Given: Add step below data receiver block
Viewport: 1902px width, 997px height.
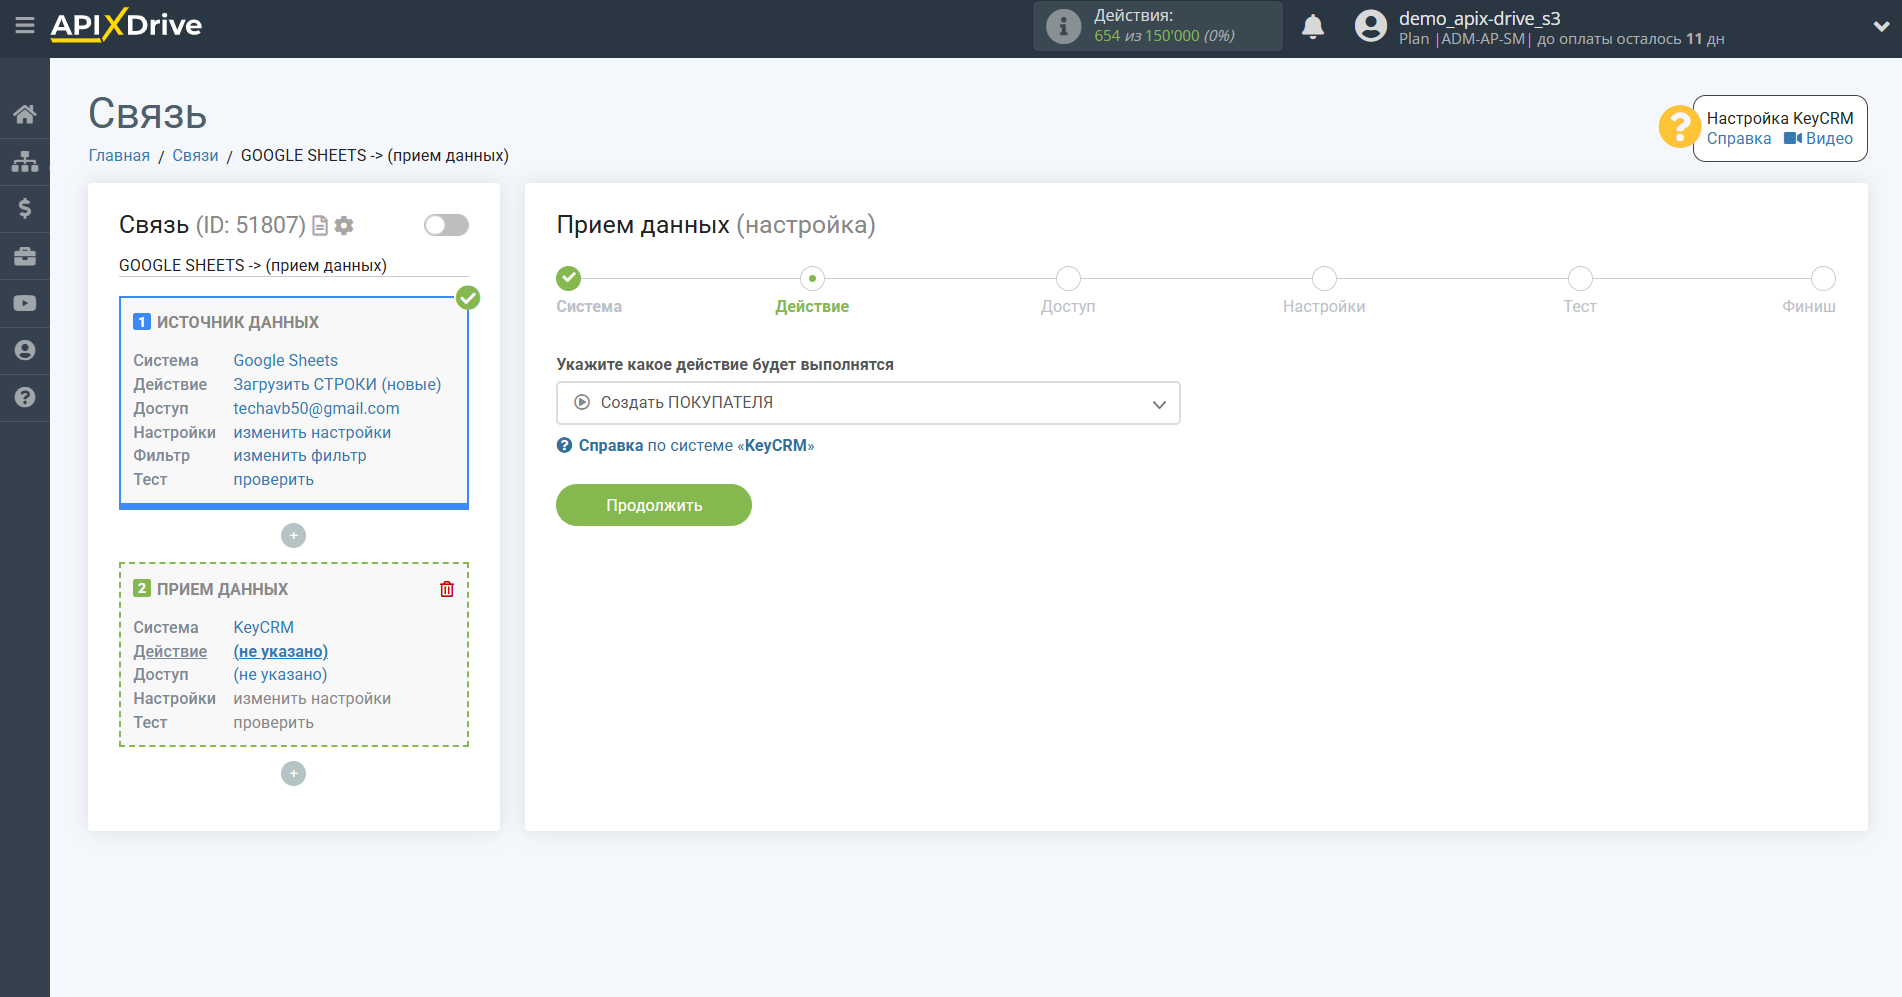Looking at the screenshot, I should point(293,774).
